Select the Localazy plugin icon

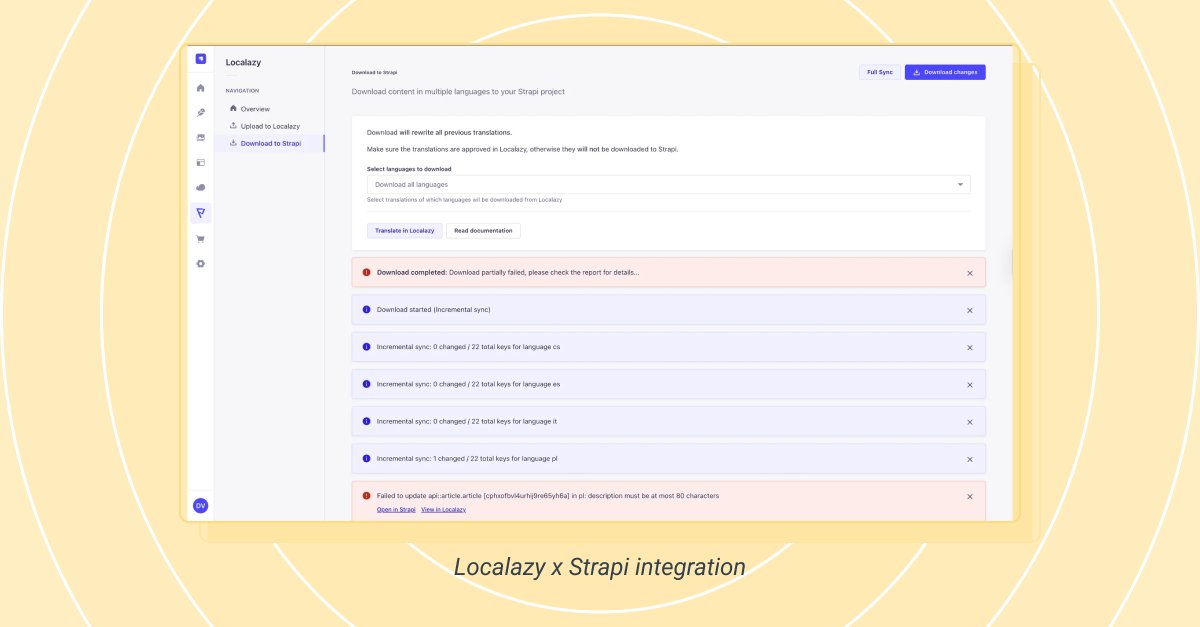coord(201,213)
